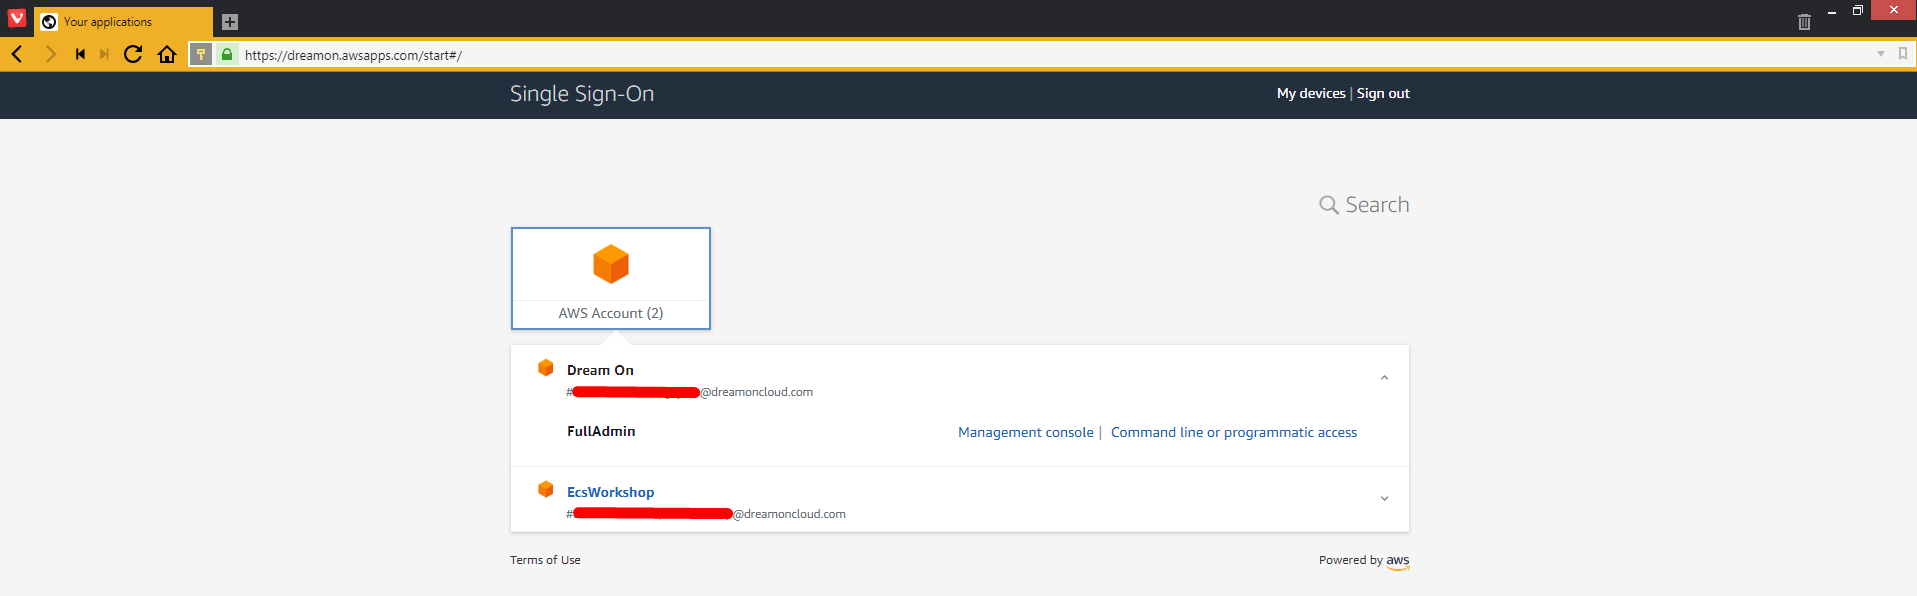Screen dimensions: 1917x596
Task: Restore down the browser window
Action: (1857, 11)
